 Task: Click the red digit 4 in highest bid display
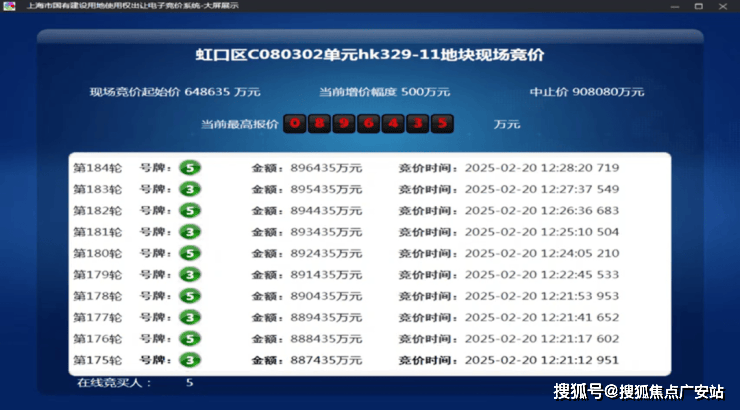click(x=393, y=124)
